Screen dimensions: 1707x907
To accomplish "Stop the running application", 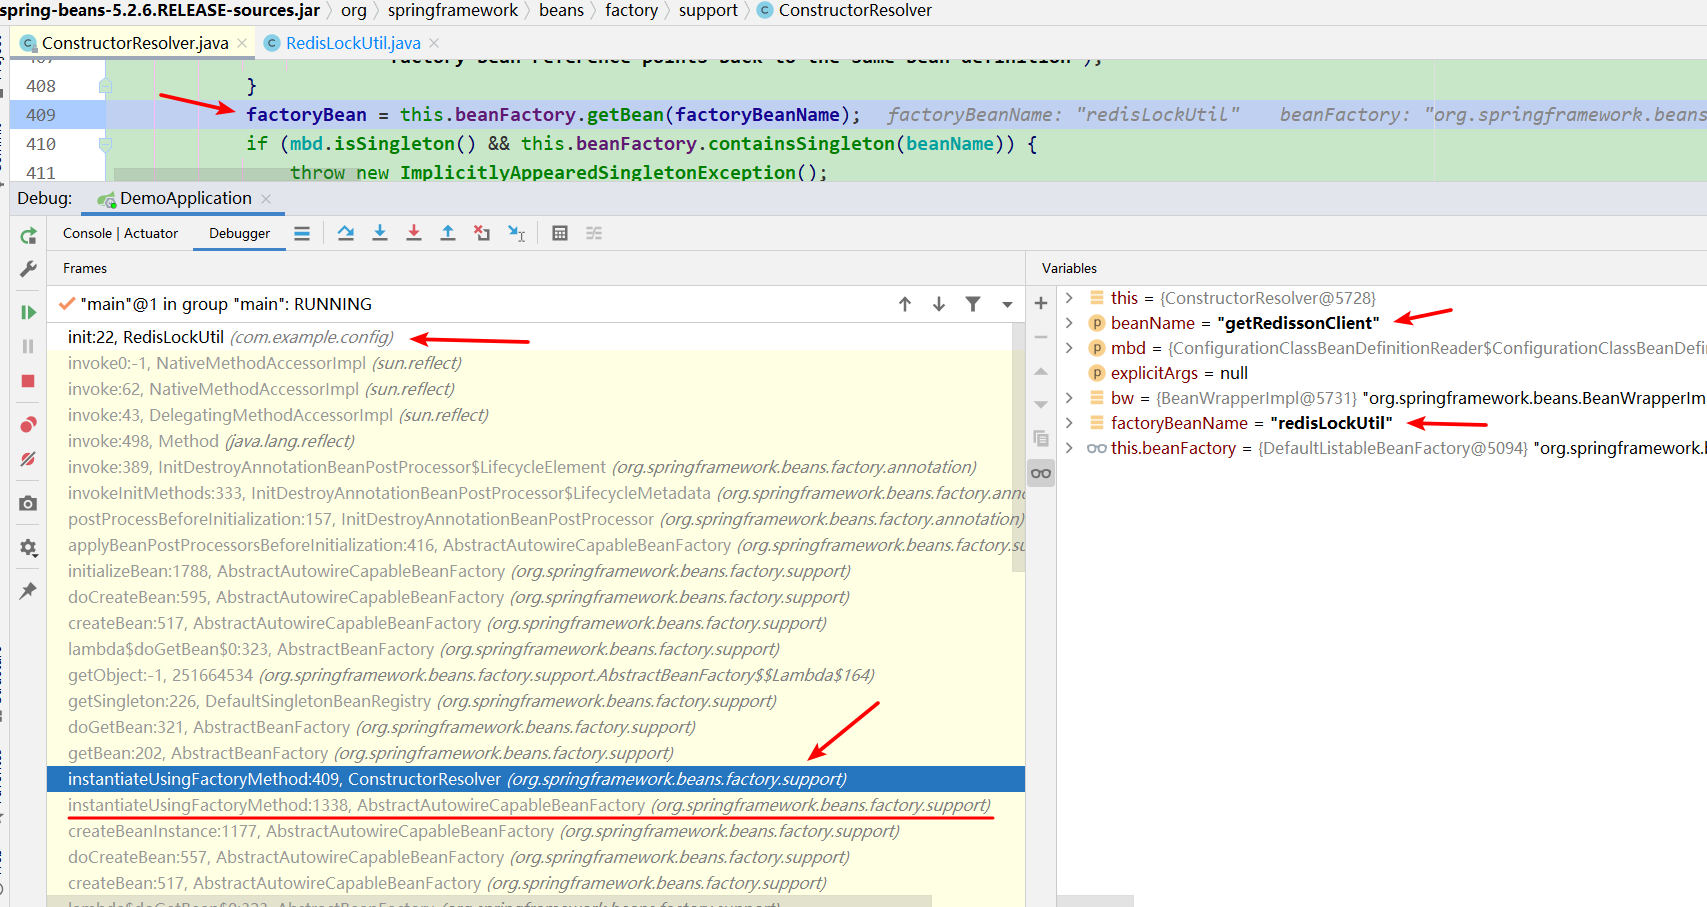I will click(28, 381).
